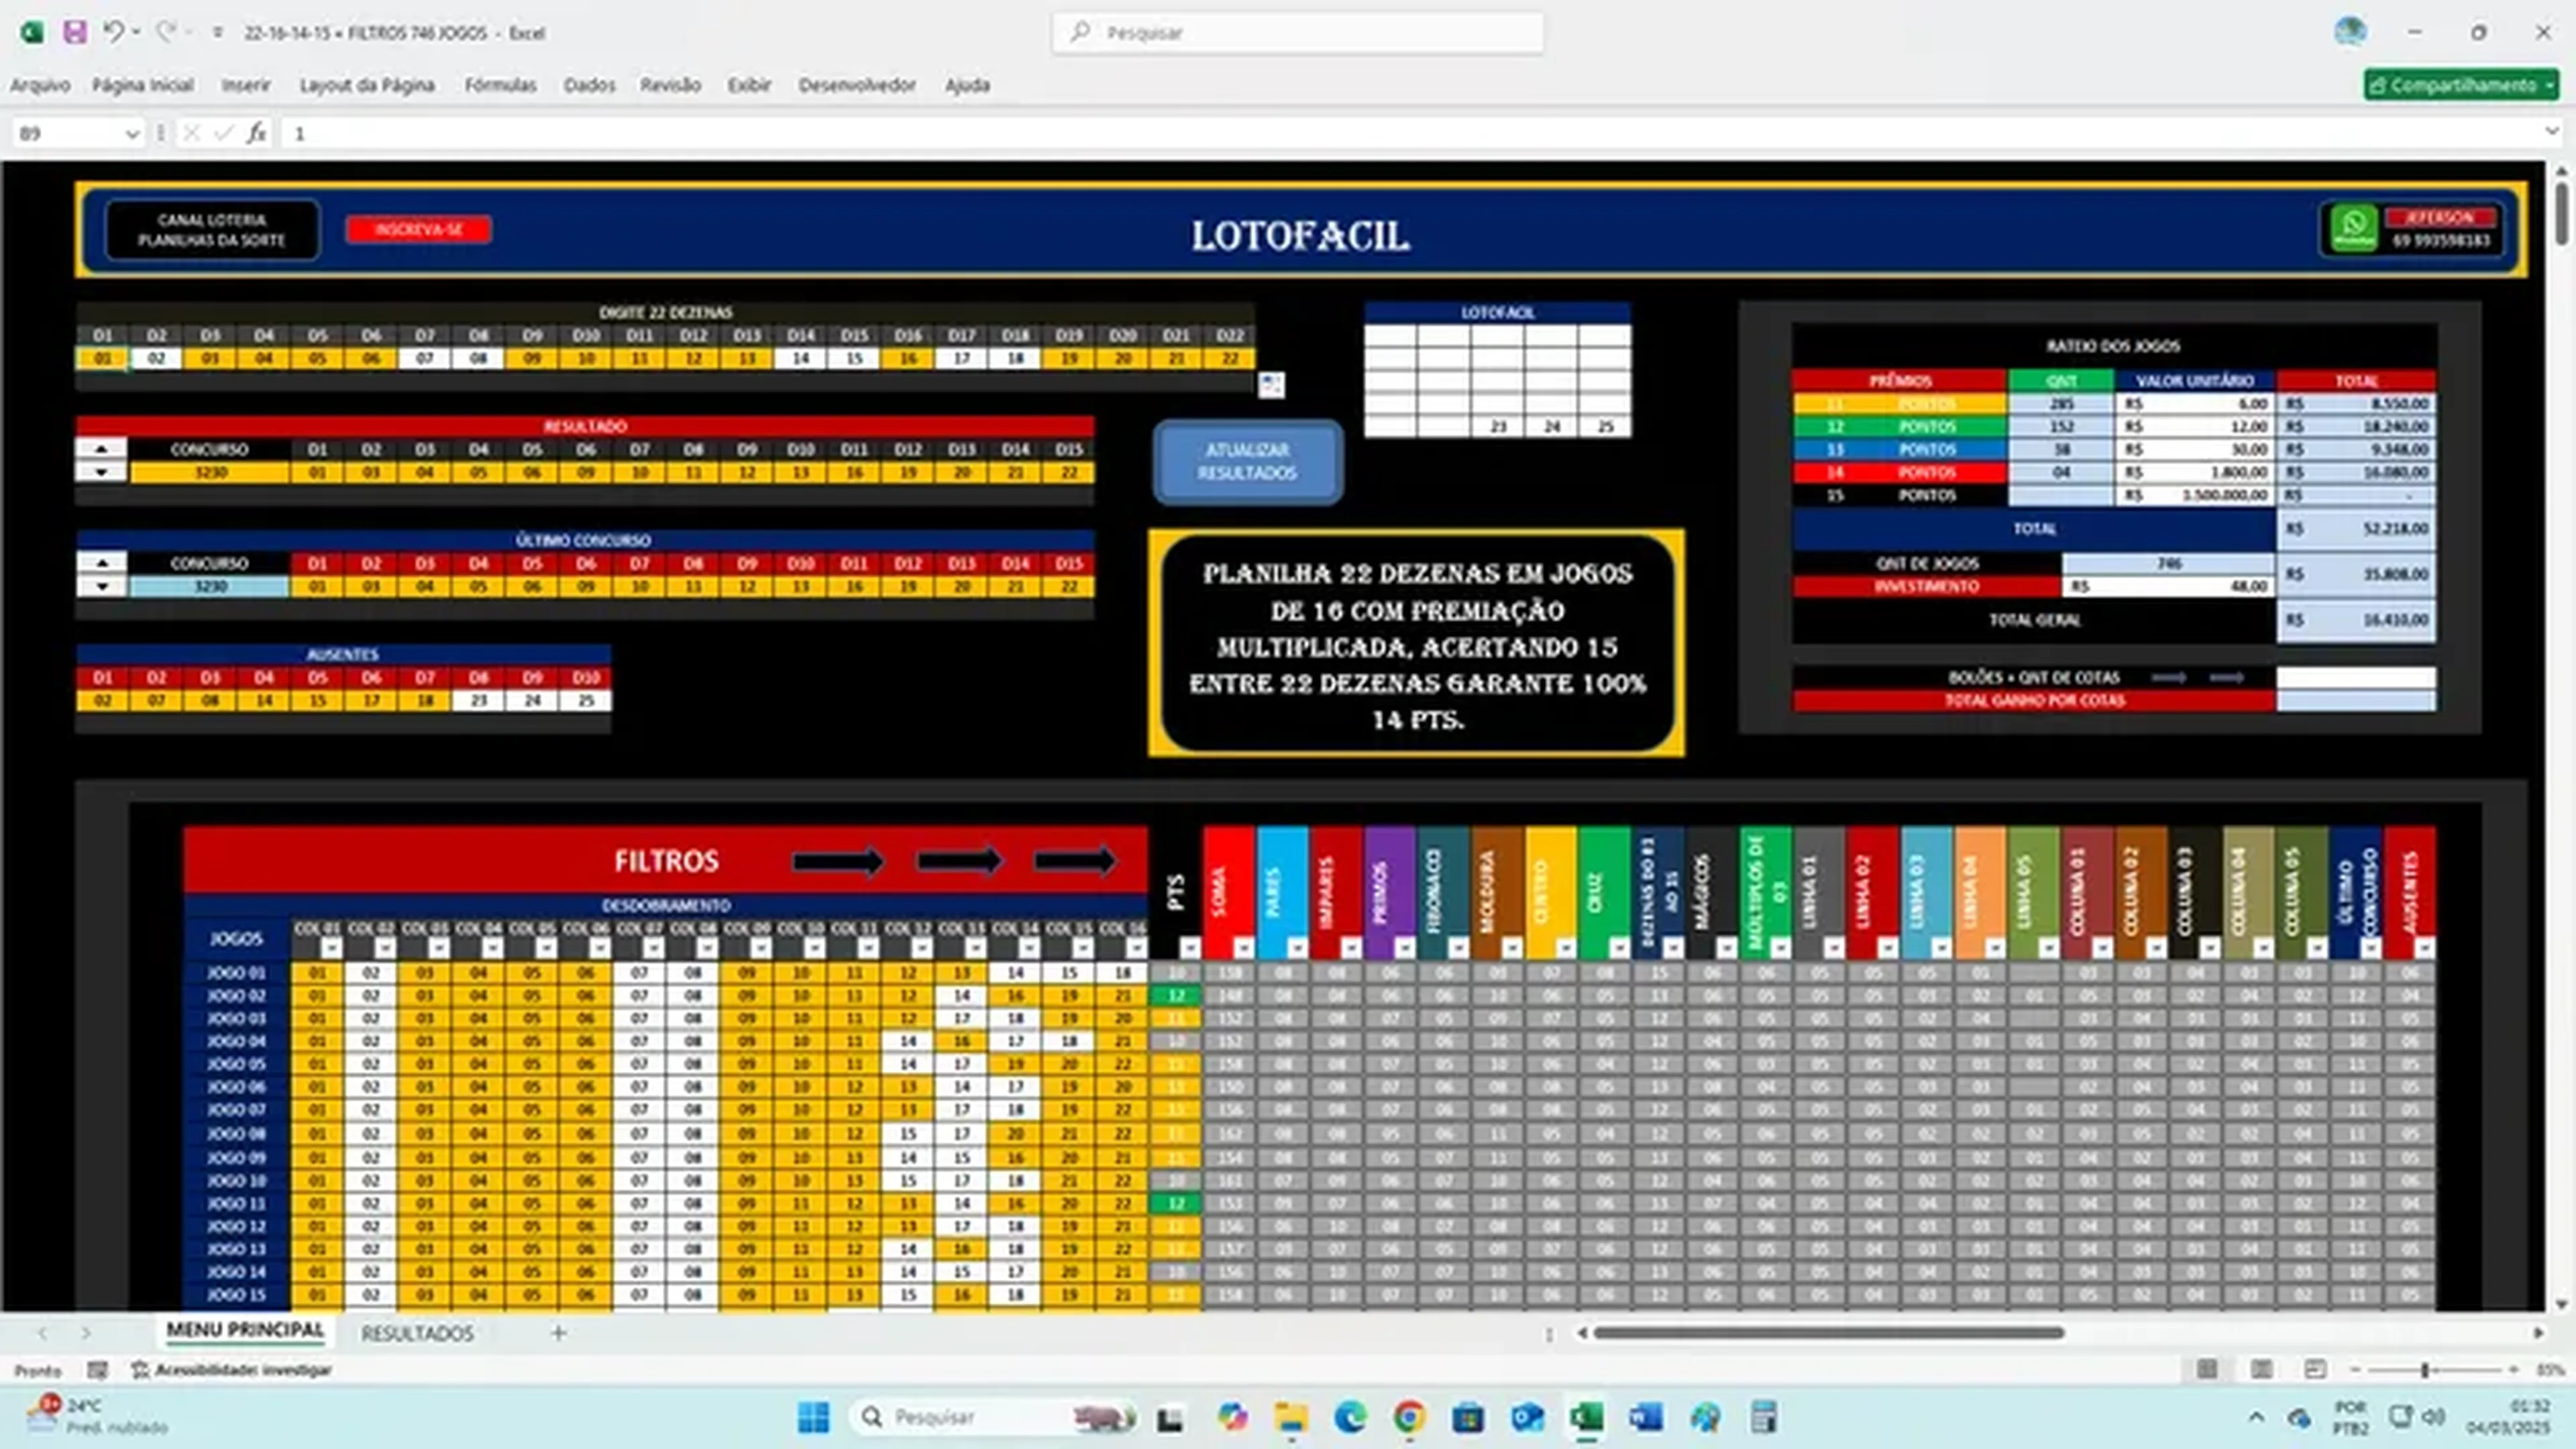Click the down spinner beside RESULTADO concurso
The height and width of the screenshot is (1449, 2576).
tap(101, 472)
